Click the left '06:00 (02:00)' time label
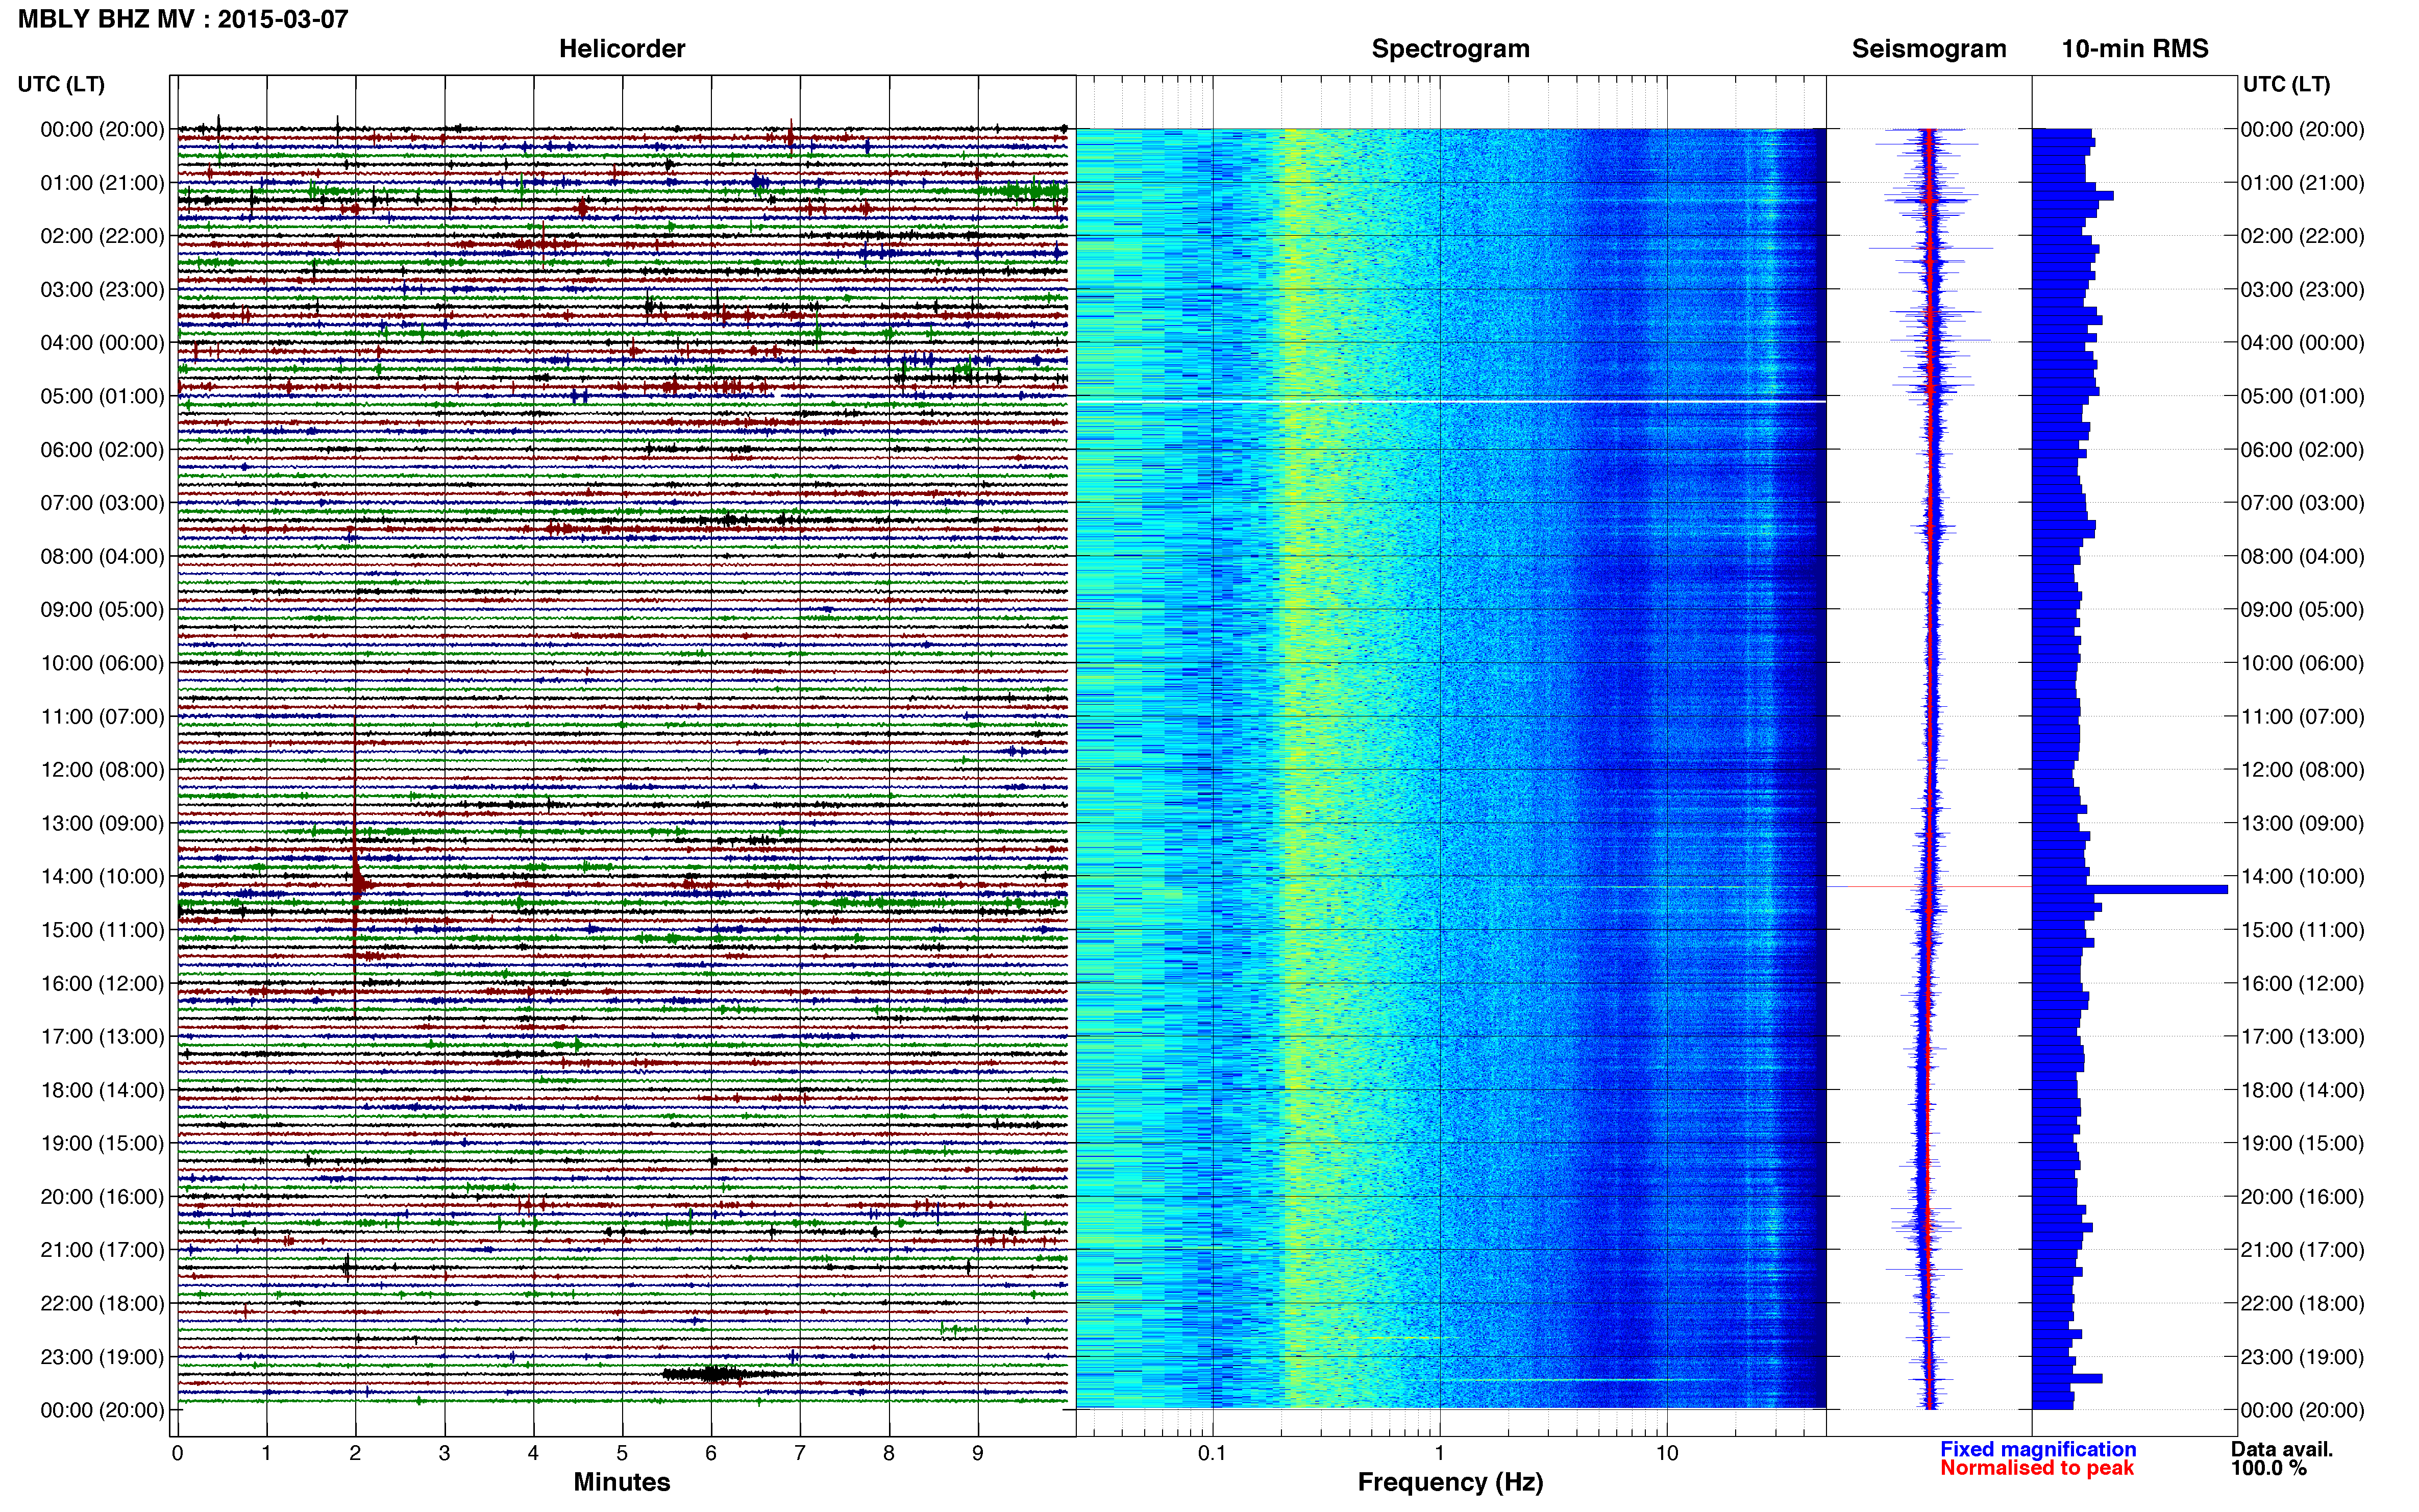This screenshot has height=1512, width=2419. coord(102,449)
